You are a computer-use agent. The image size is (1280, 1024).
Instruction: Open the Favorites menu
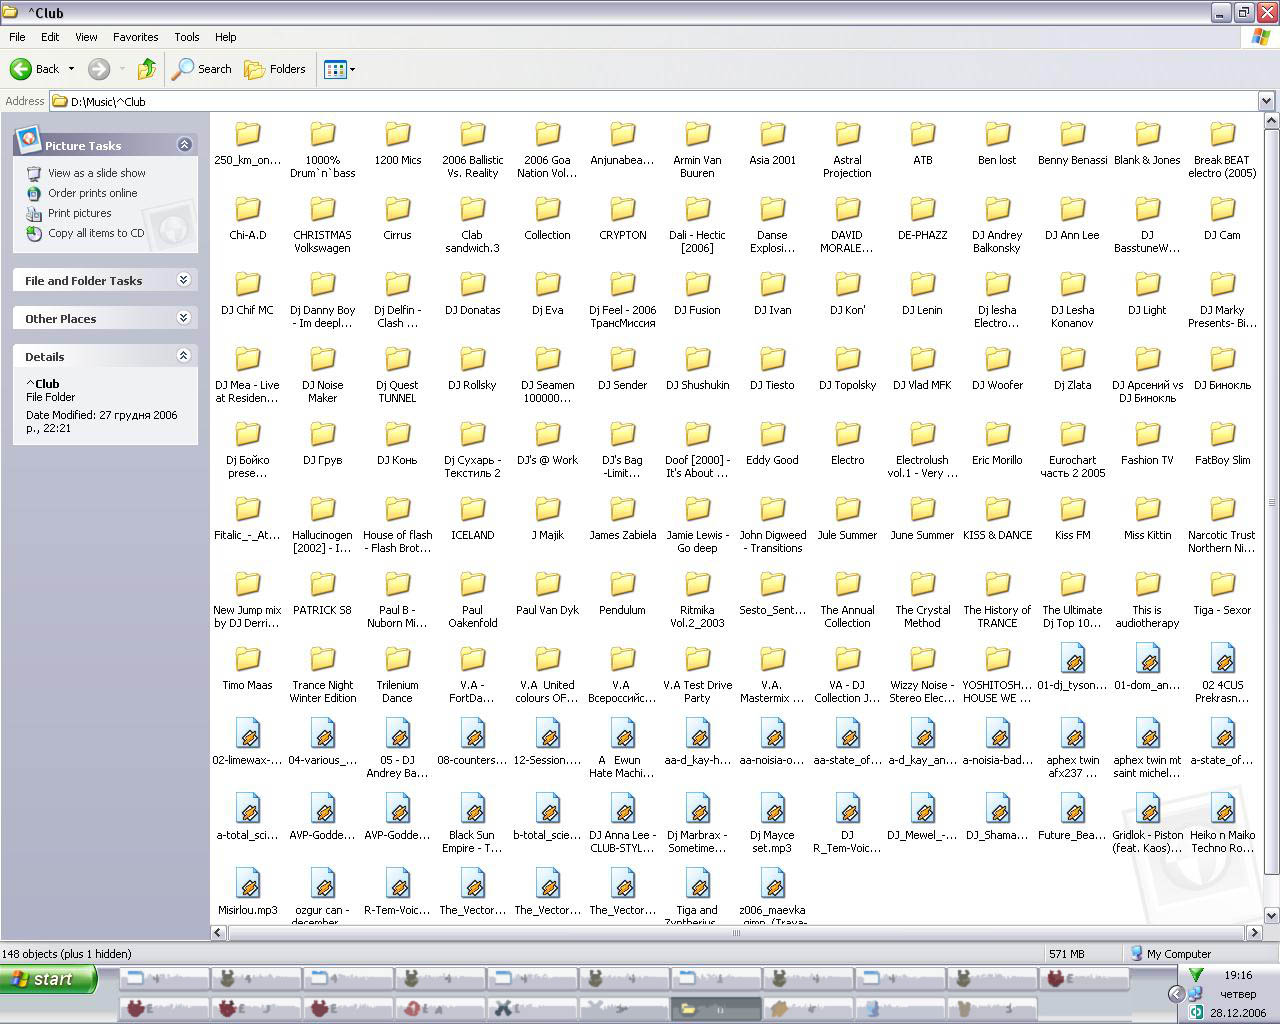point(135,37)
